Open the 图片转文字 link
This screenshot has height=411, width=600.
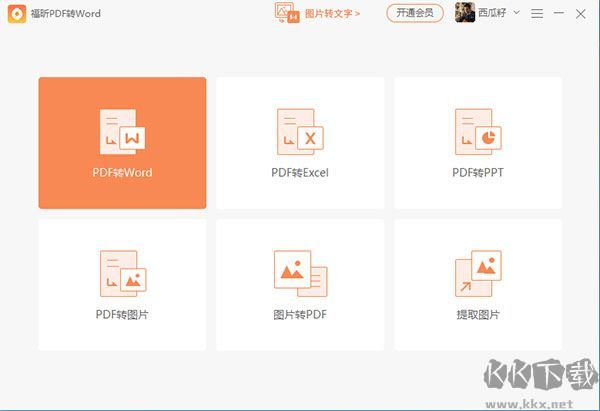tap(332, 14)
